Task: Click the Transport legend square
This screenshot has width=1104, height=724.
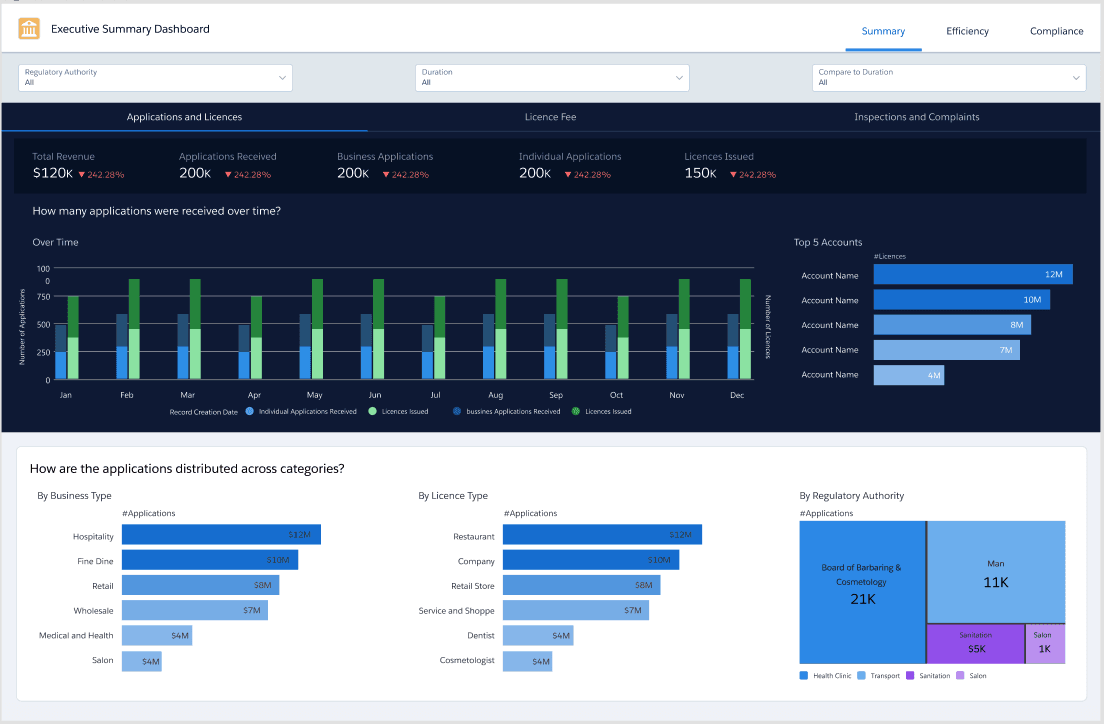Action: pos(861,675)
